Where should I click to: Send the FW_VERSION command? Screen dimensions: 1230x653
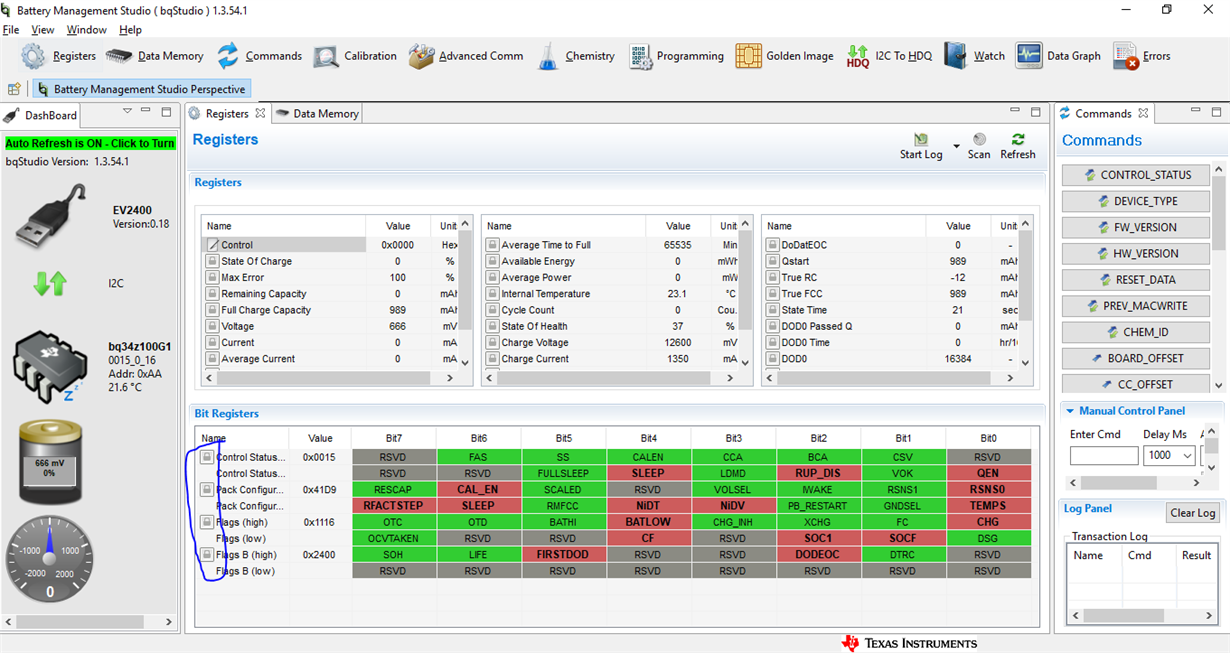coord(1135,227)
